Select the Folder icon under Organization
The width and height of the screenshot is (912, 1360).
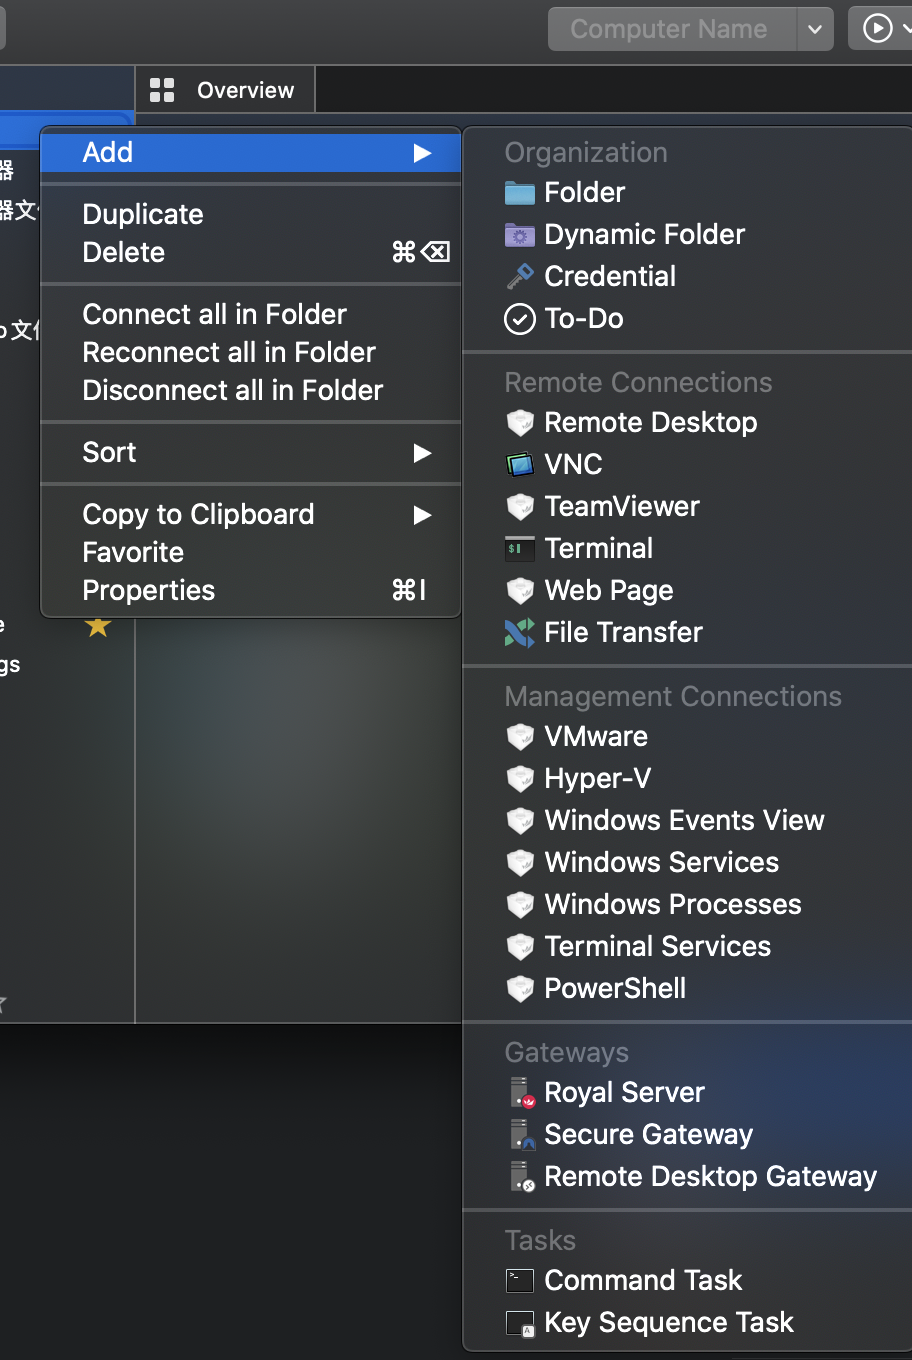click(520, 192)
